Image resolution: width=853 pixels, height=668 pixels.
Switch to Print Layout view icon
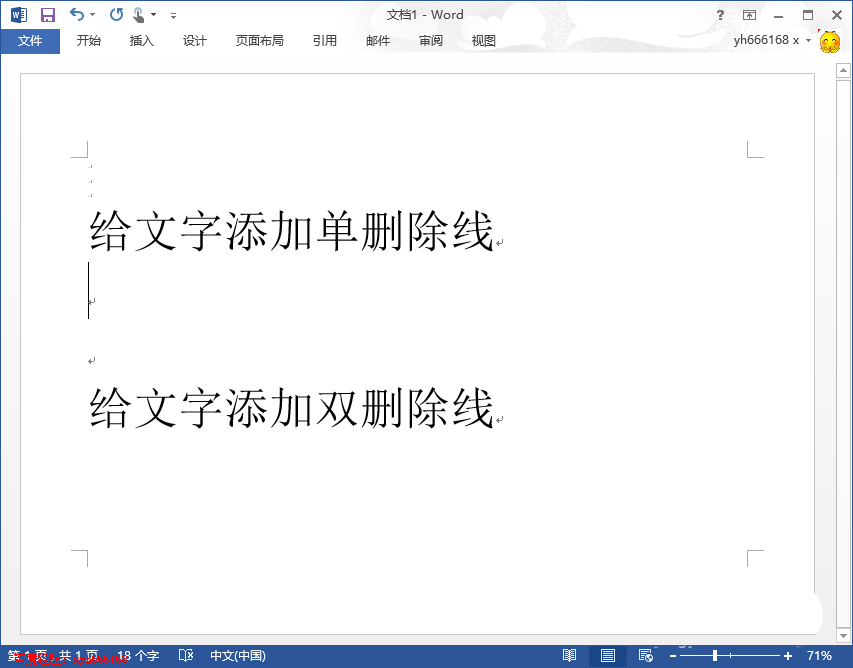608,656
